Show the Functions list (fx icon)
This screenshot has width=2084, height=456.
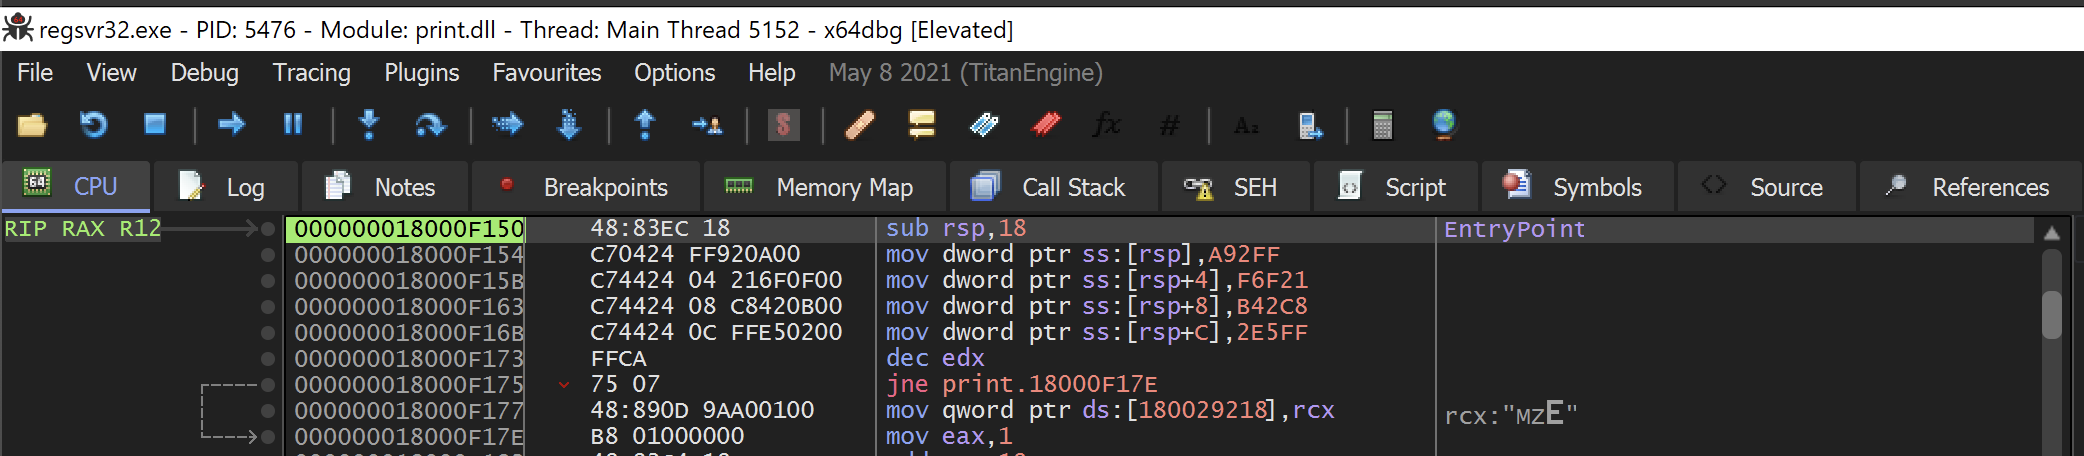[1107, 125]
